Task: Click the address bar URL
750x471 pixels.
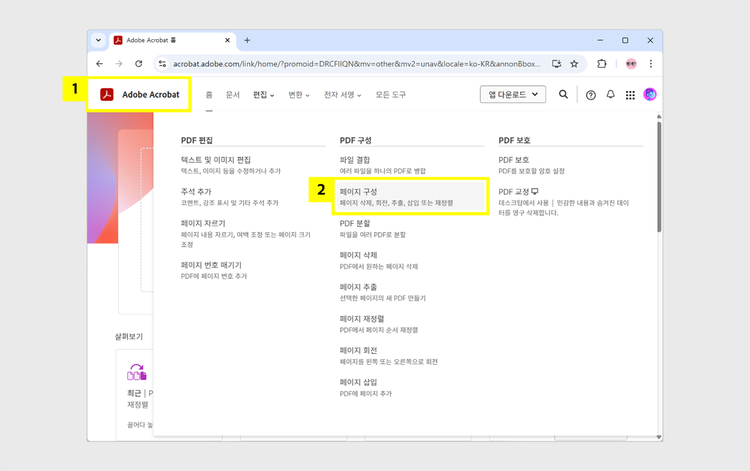Action: click(357, 64)
